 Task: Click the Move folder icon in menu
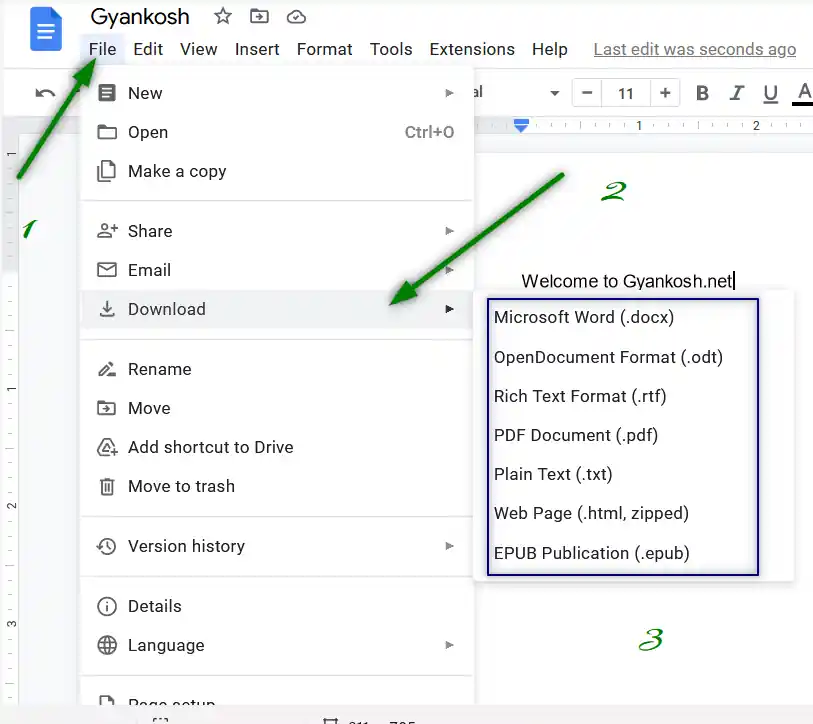(107, 408)
